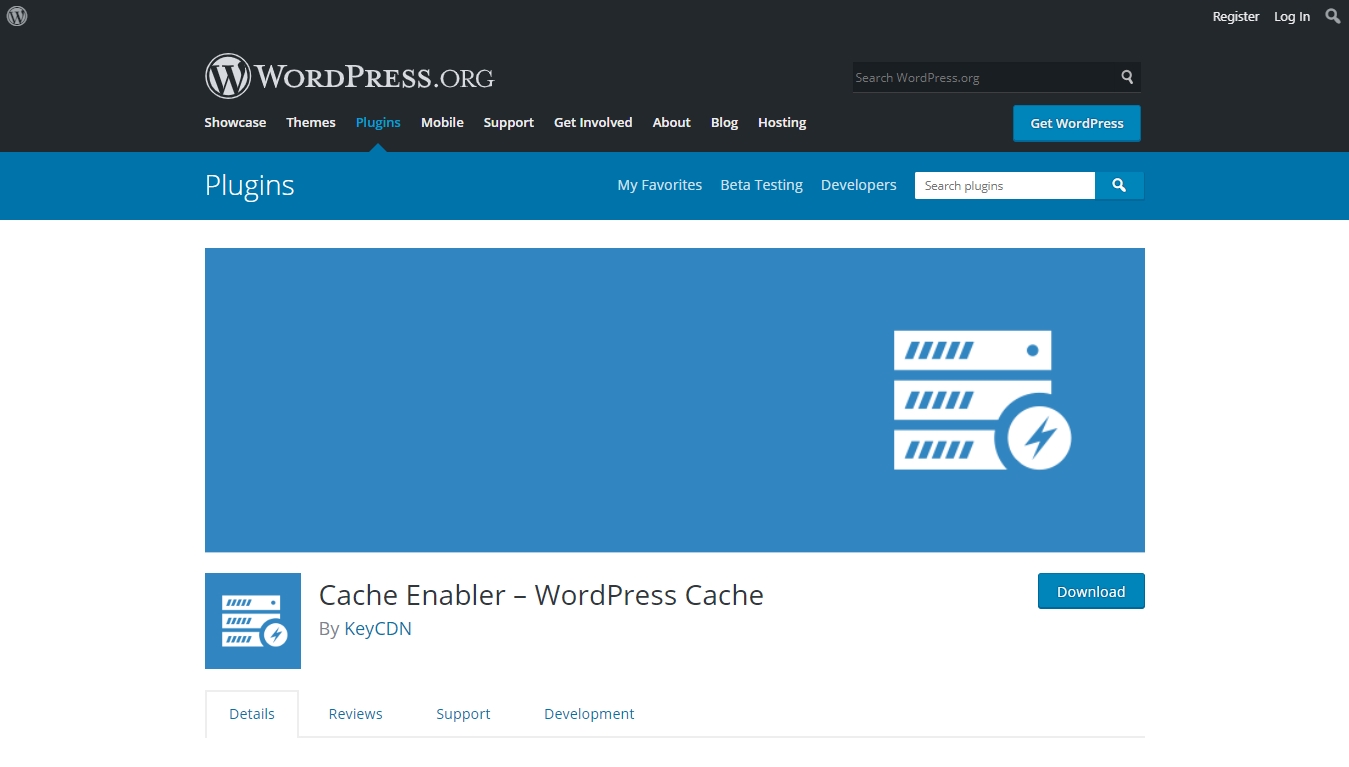
Task: Select the Plugins menu item
Action: pos(378,122)
